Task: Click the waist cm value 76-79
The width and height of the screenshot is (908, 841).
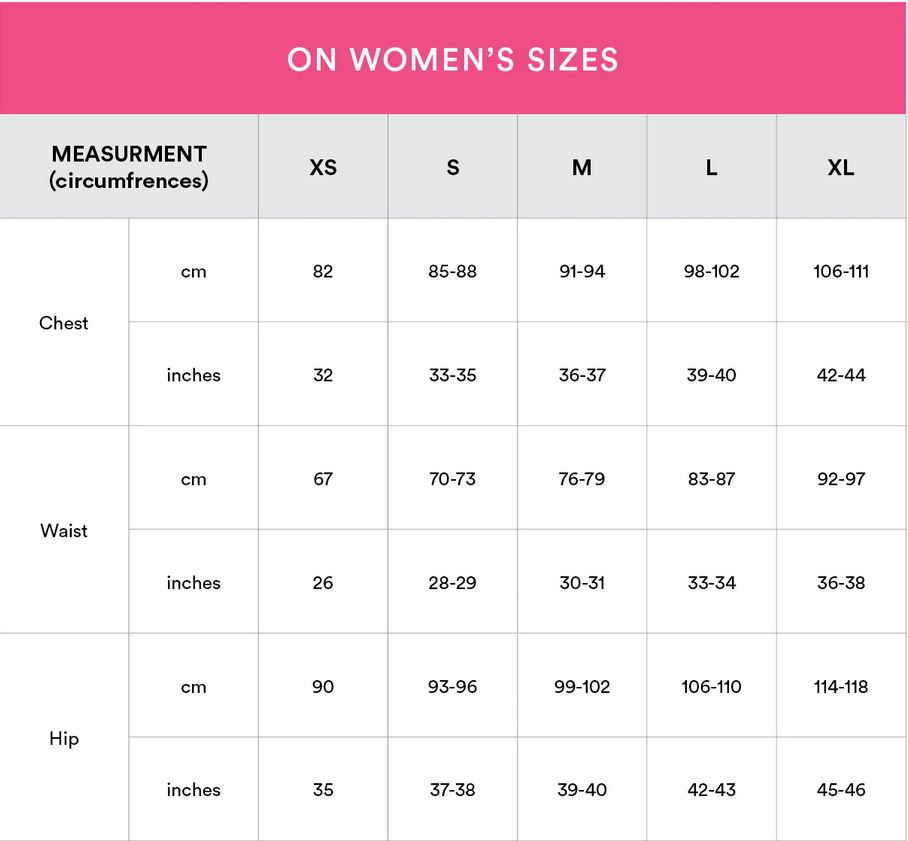Action: (x=582, y=478)
